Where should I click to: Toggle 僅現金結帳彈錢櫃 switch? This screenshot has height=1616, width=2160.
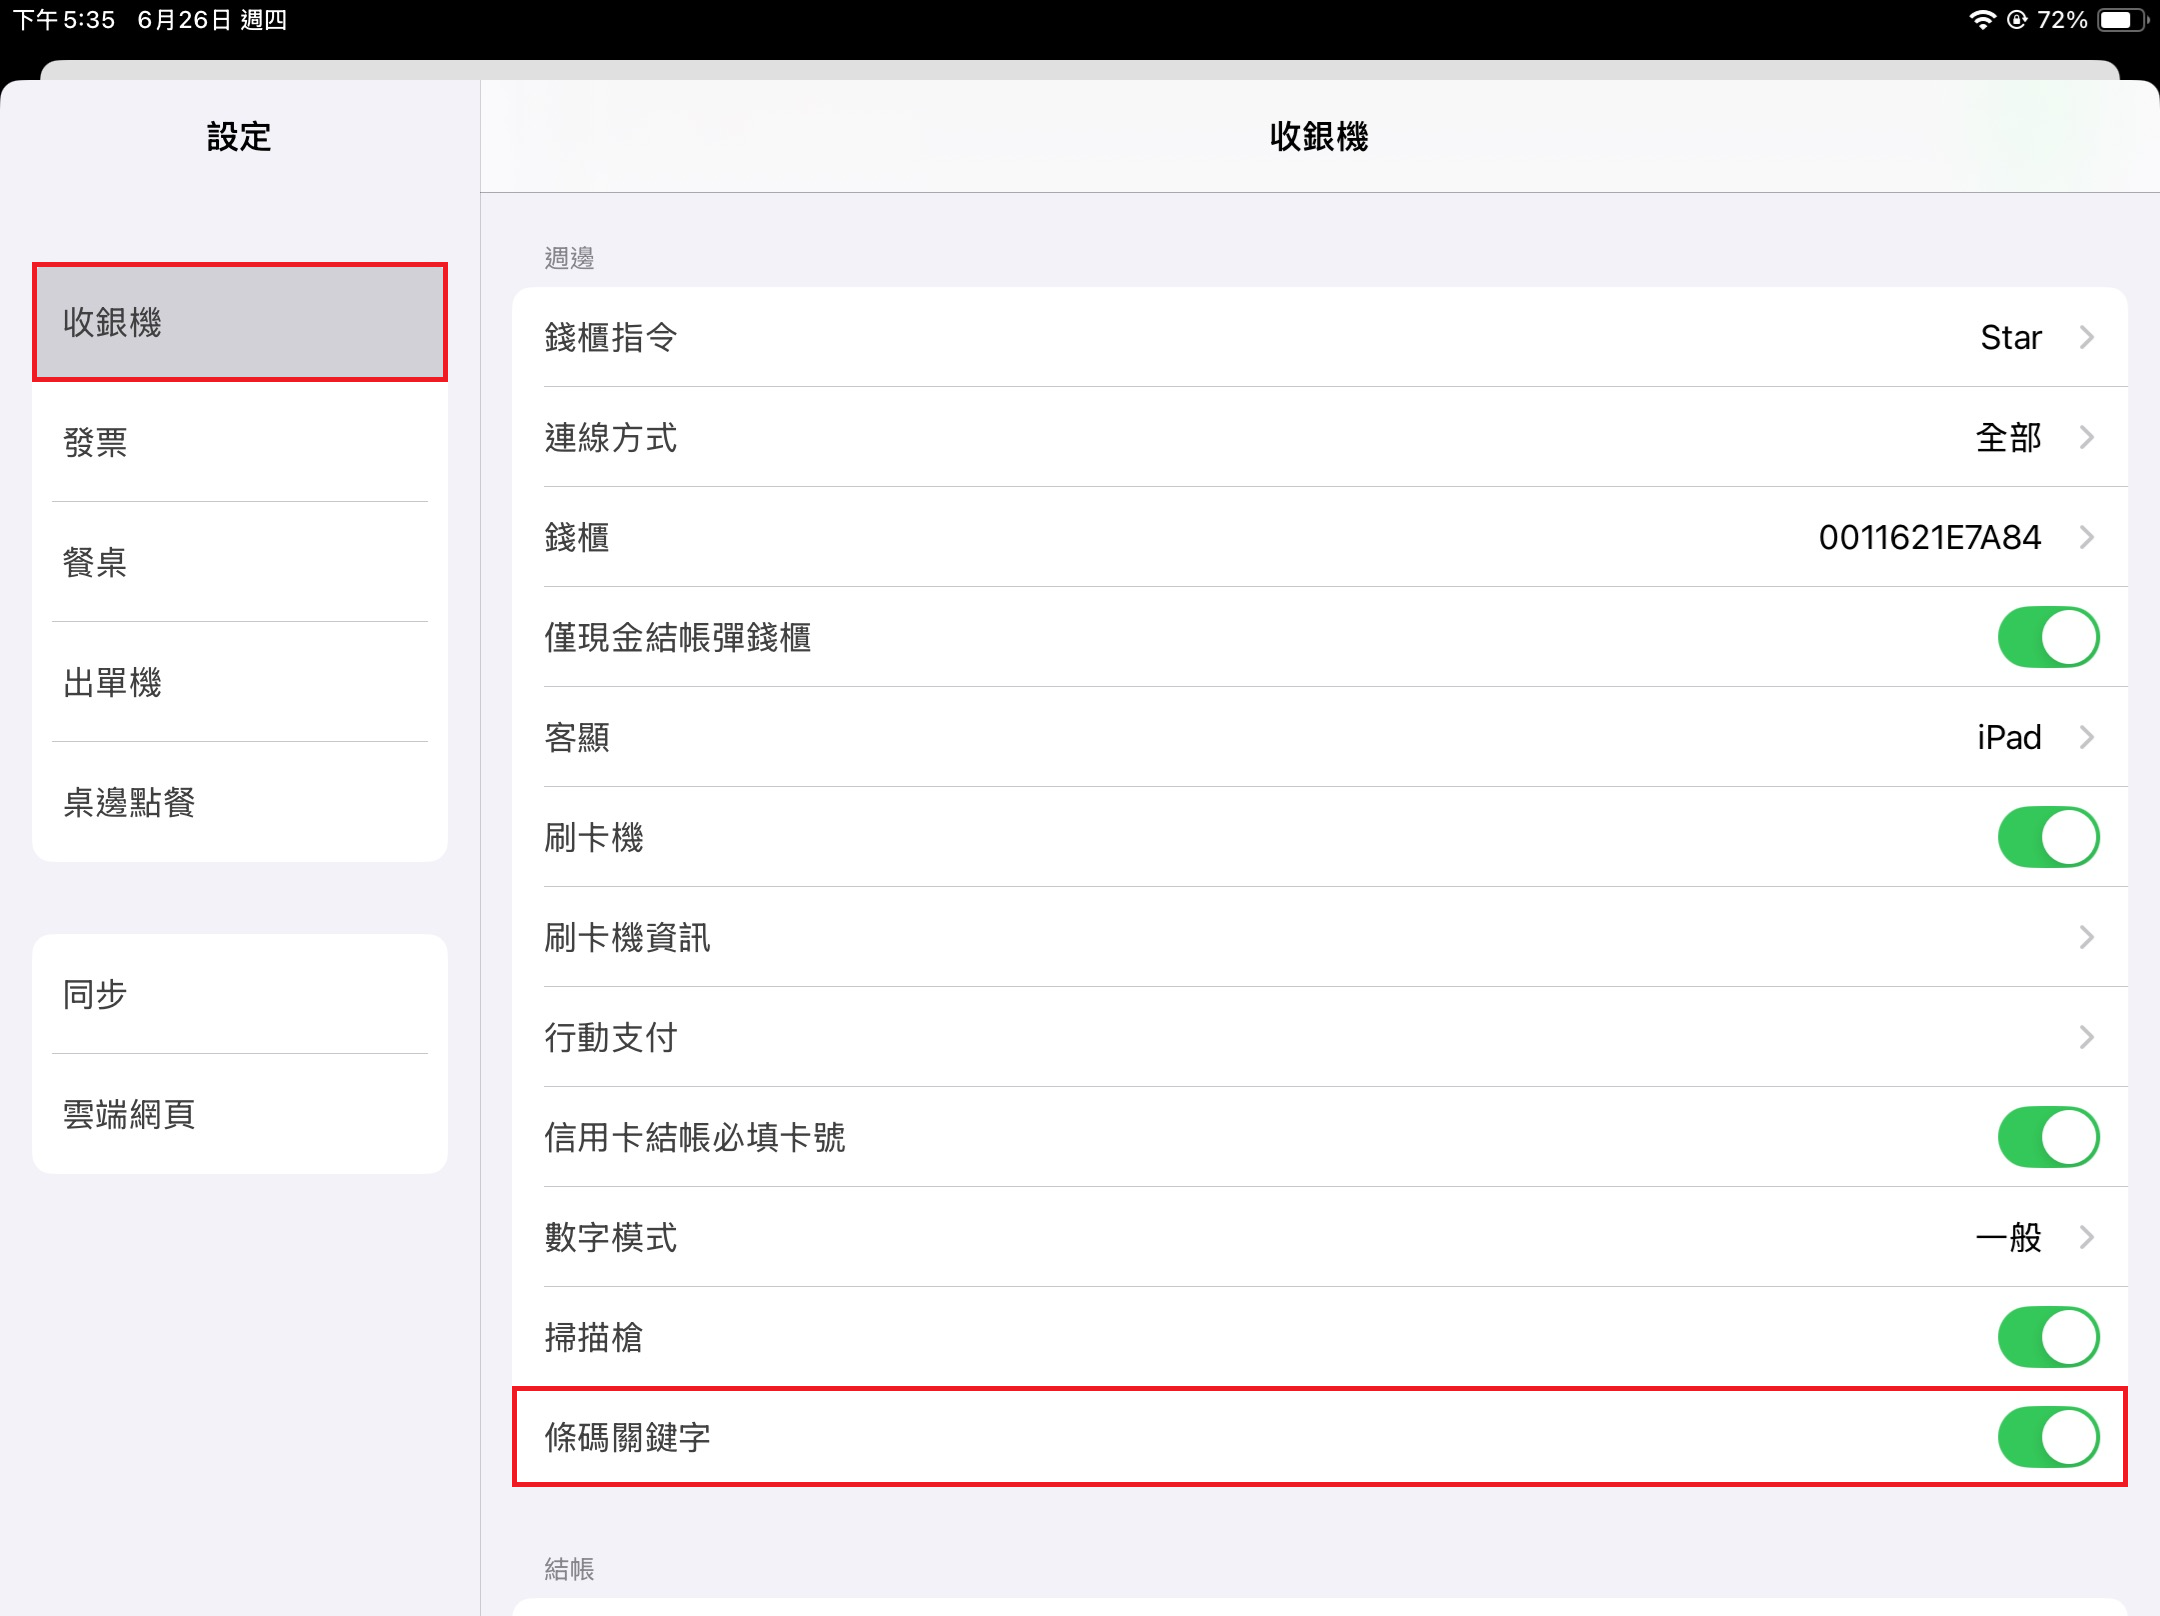coord(2047,637)
